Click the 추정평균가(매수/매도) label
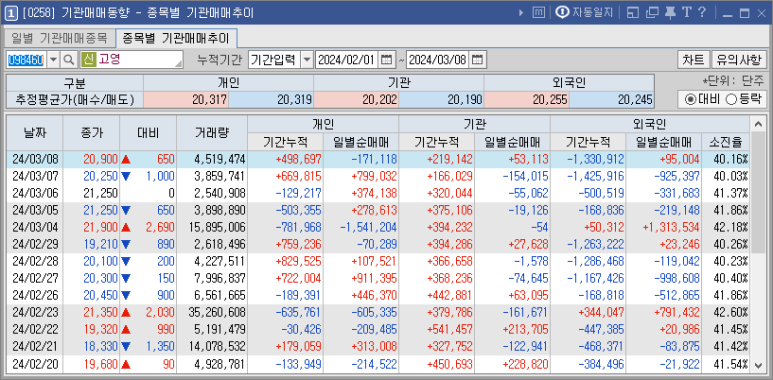 75,100
